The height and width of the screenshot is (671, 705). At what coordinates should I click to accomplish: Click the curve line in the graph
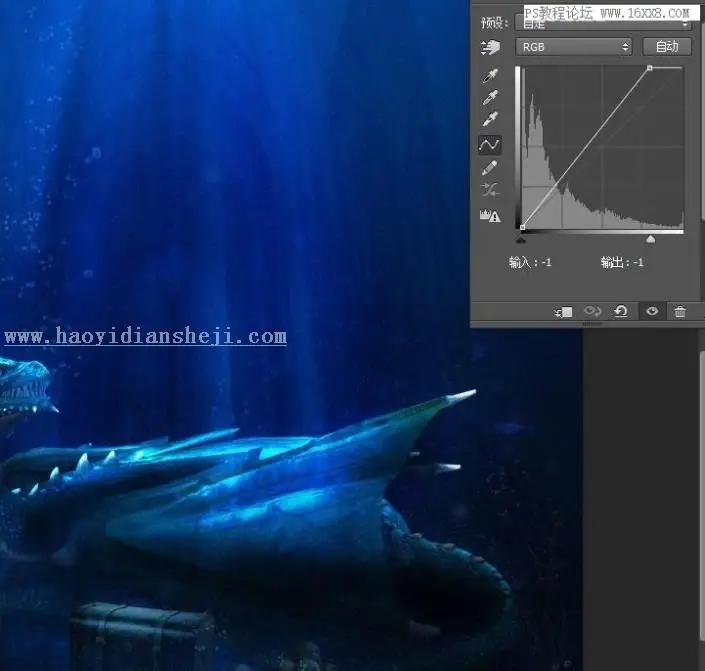pyautogui.click(x=586, y=148)
